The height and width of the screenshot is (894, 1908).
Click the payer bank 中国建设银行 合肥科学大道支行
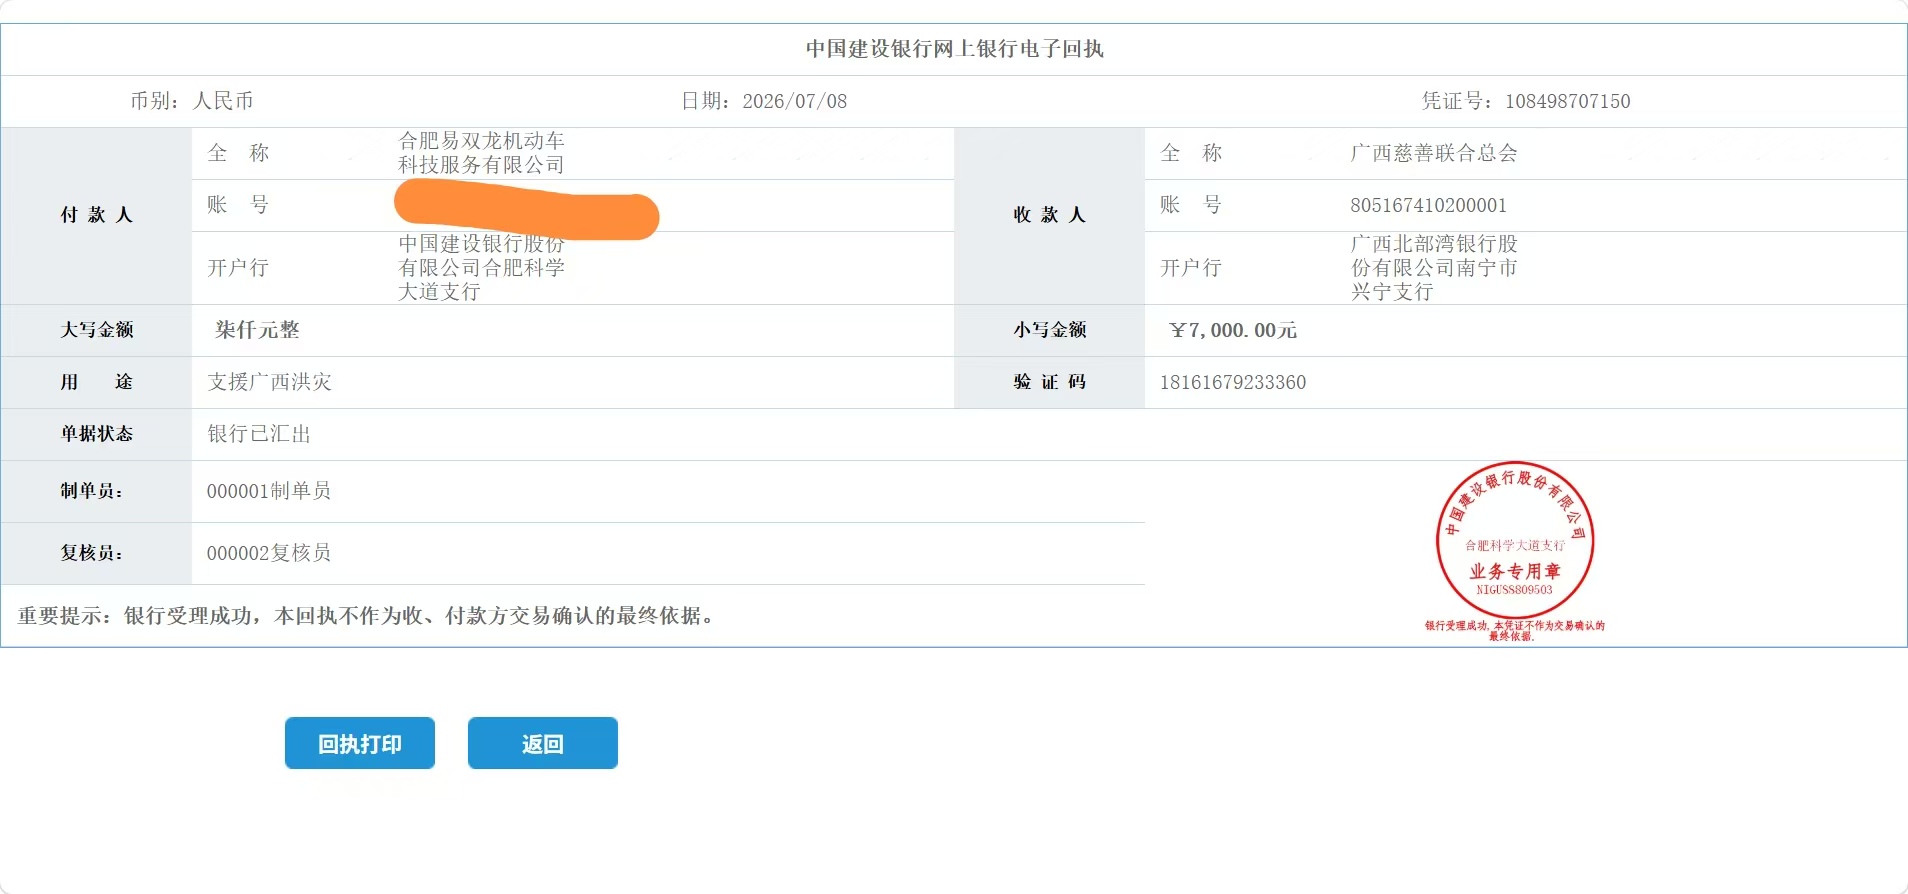tap(482, 268)
